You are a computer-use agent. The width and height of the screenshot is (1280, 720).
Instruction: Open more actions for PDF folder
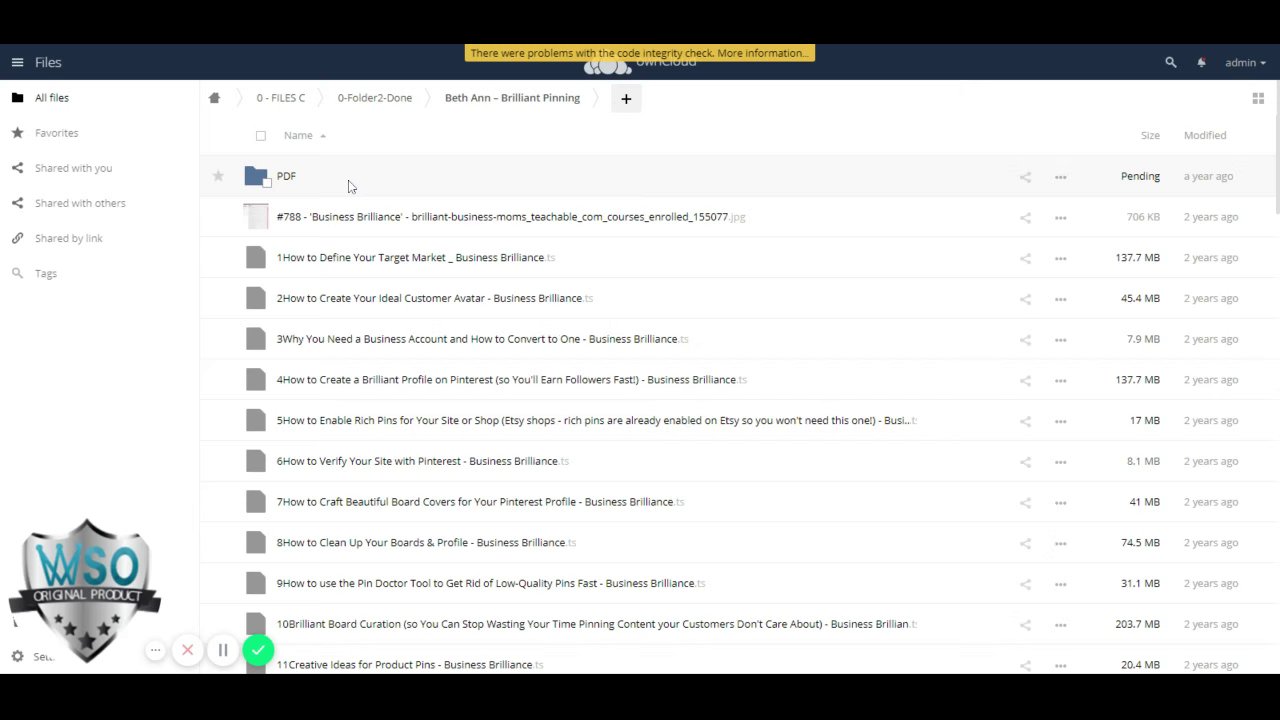(1060, 177)
